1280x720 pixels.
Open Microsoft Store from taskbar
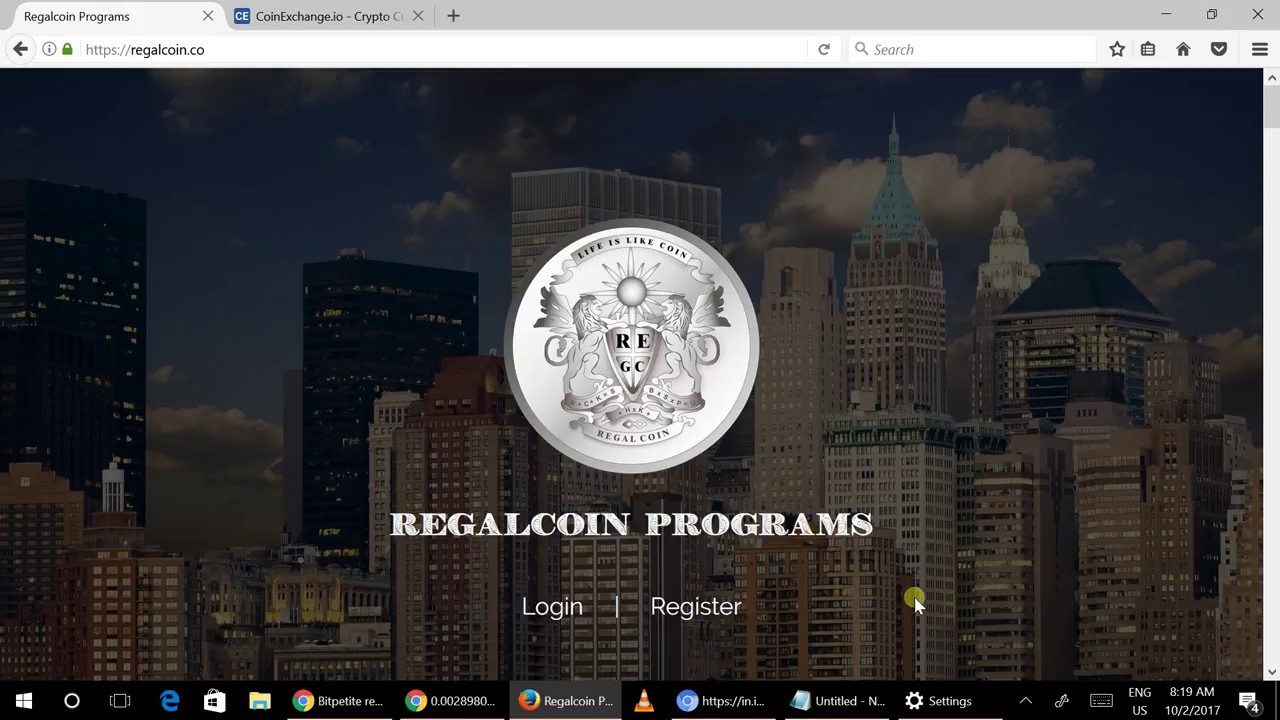214,701
